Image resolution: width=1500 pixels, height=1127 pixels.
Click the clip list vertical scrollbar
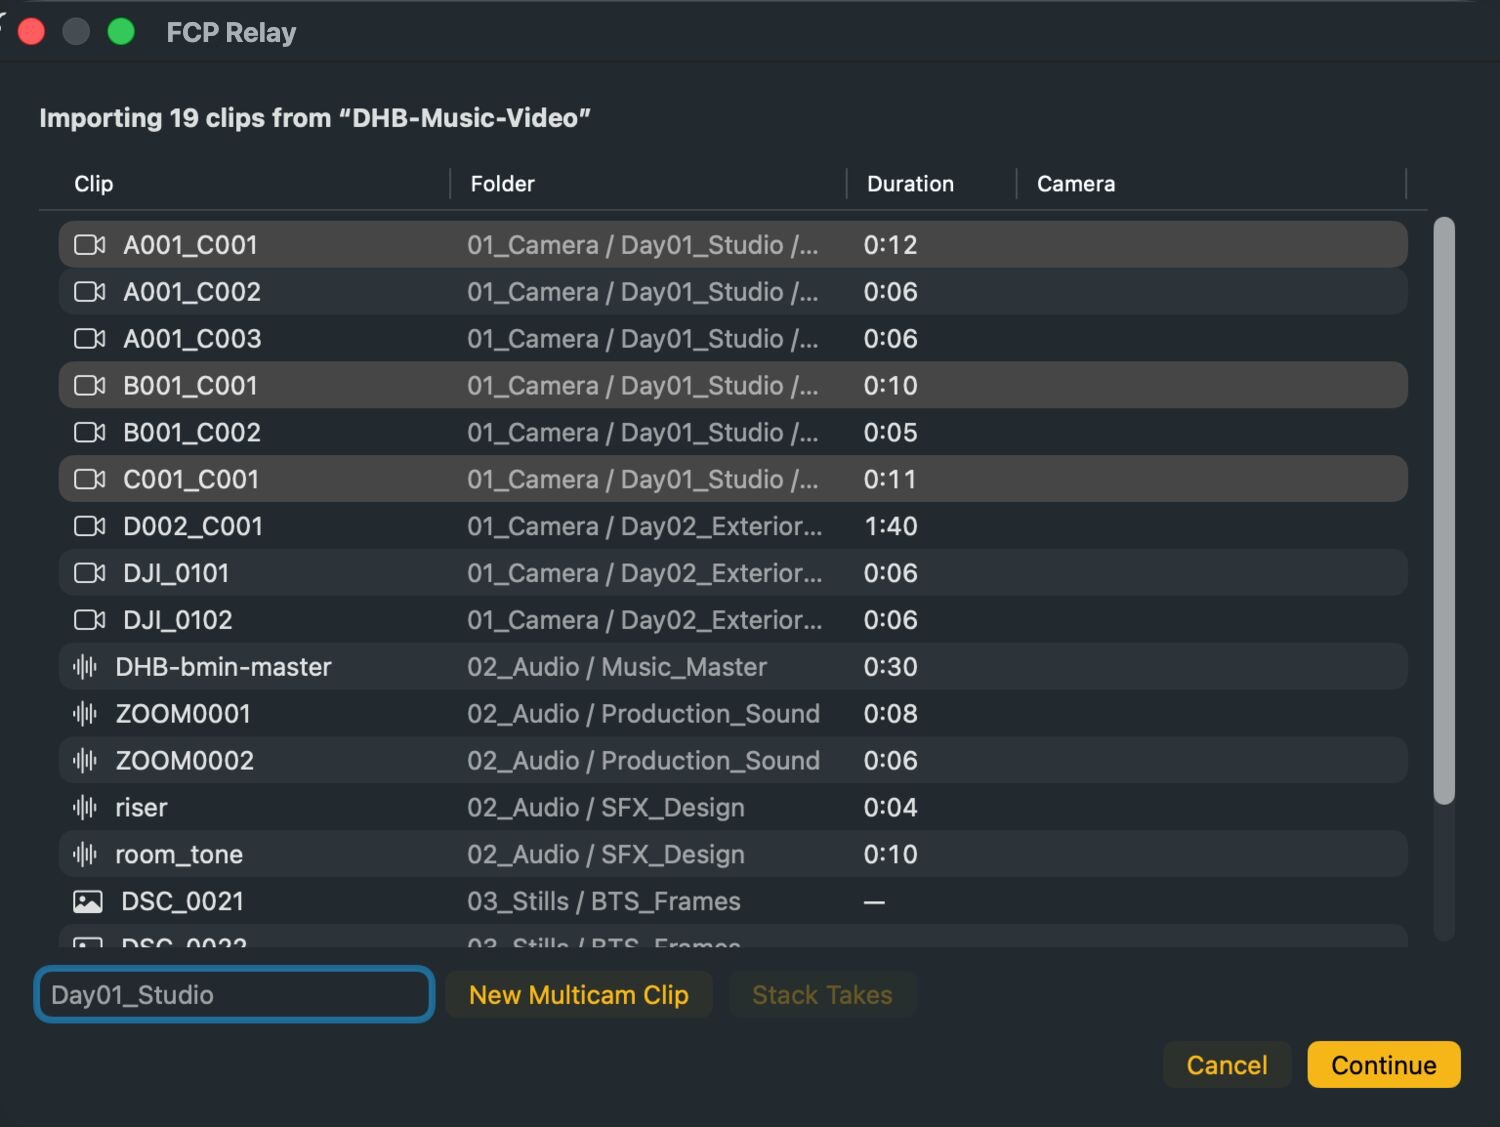tap(1443, 510)
